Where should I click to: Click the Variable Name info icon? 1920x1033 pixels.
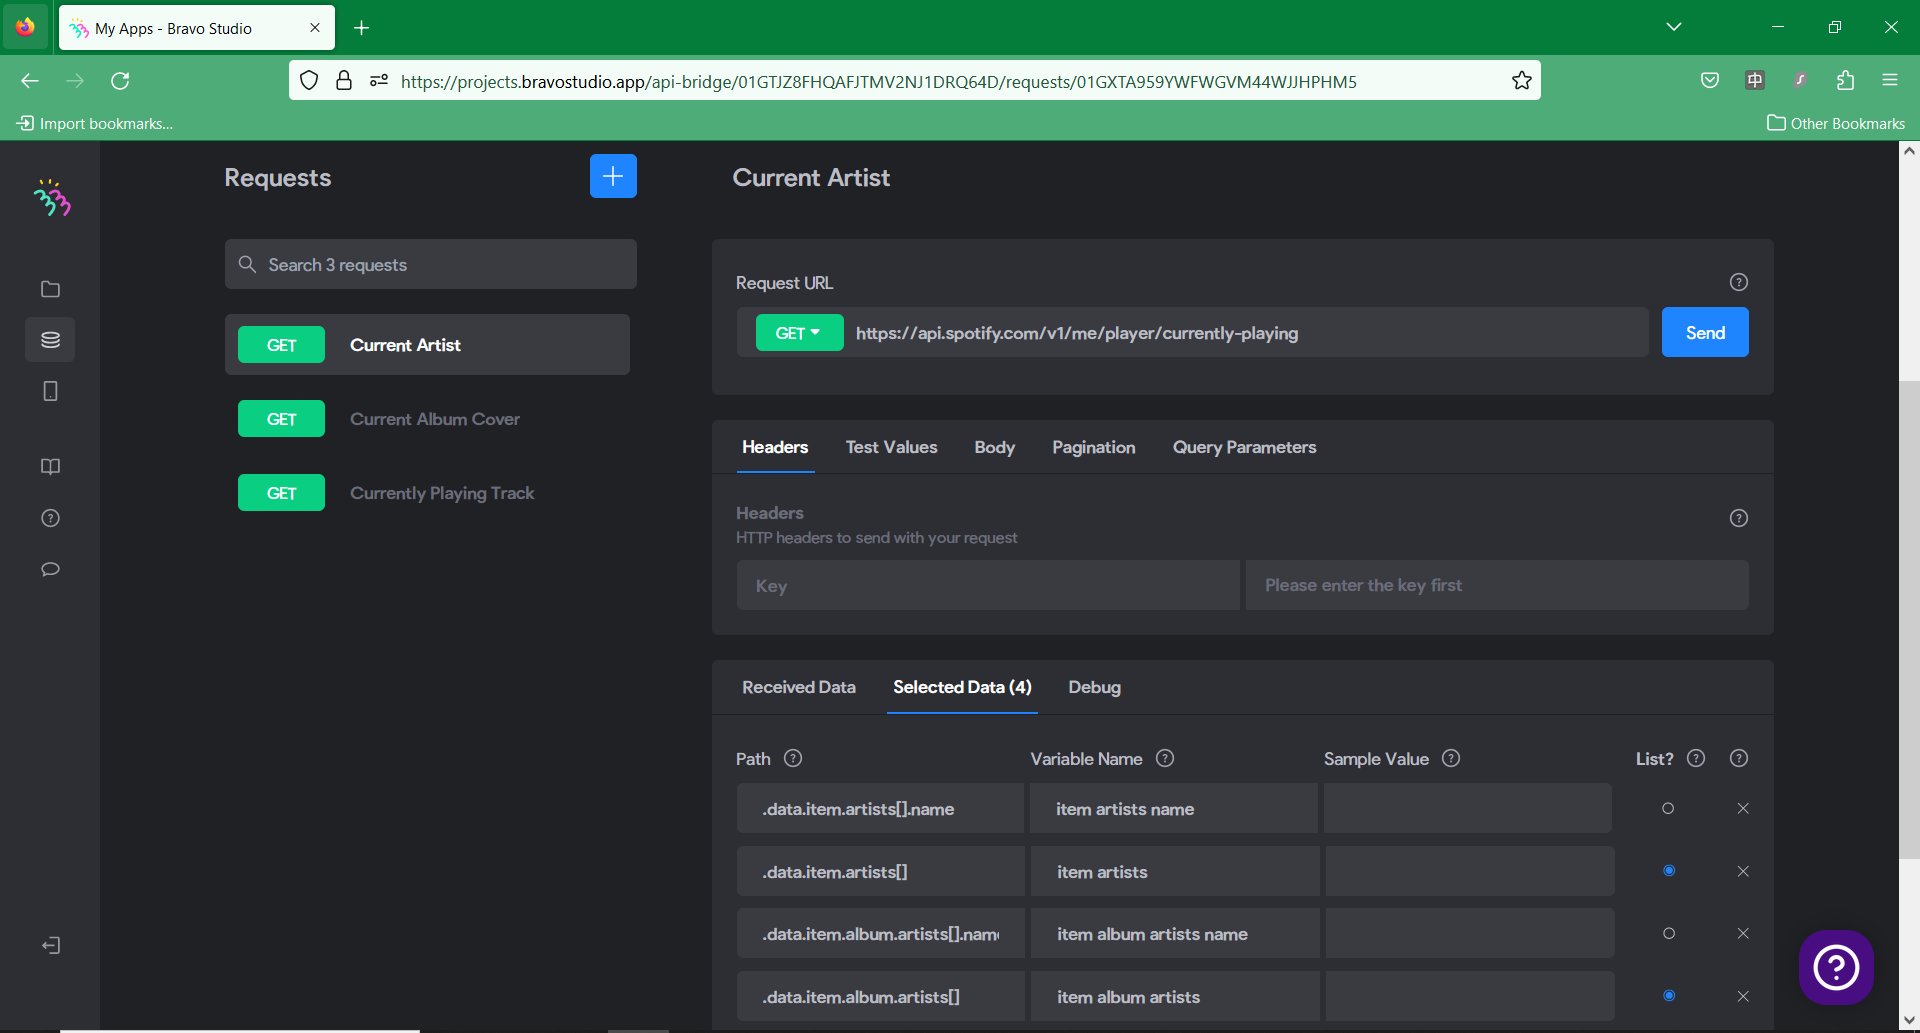(1165, 758)
